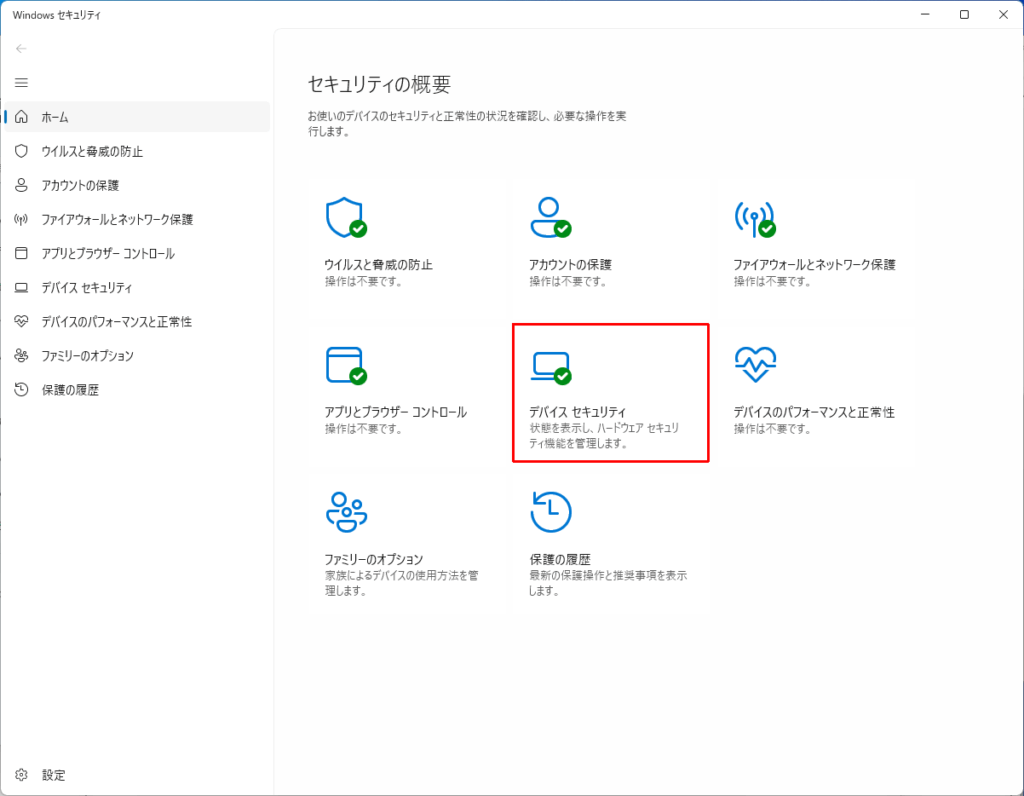The height and width of the screenshot is (796, 1024).
Task: Click the セキュリティの概要 page heading
Action: [x=379, y=84]
